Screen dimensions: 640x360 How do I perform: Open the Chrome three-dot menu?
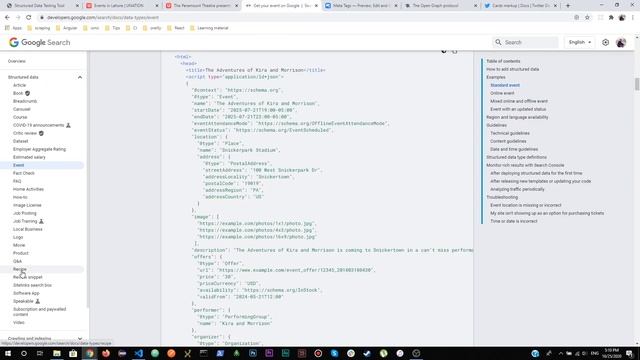coord(633,18)
